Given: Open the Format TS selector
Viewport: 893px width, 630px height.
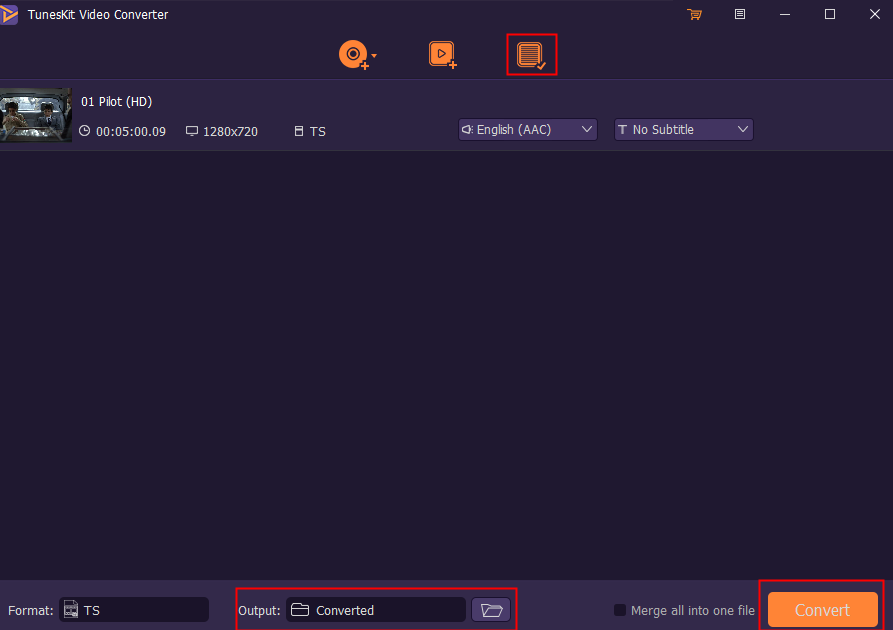Looking at the screenshot, I should (x=134, y=610).
